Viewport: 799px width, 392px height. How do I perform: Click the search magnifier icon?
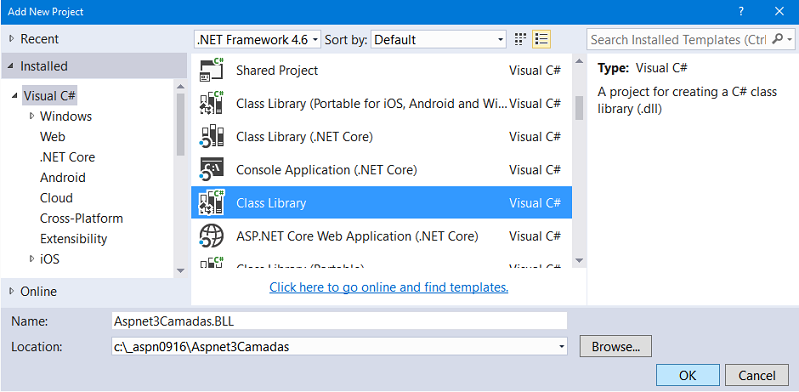point(777,39)
